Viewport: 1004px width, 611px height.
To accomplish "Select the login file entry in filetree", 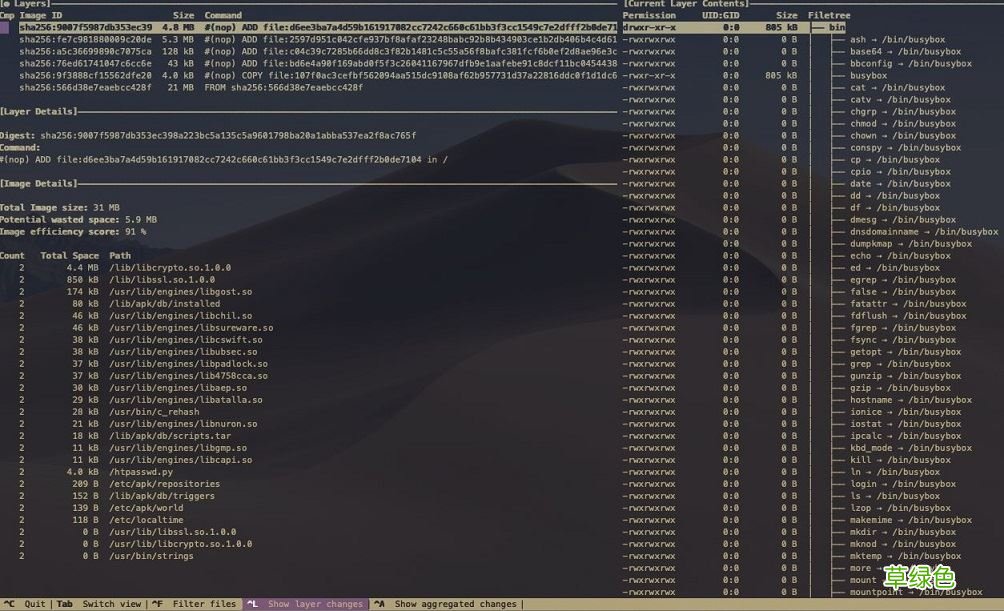I will tap(903, 484).
